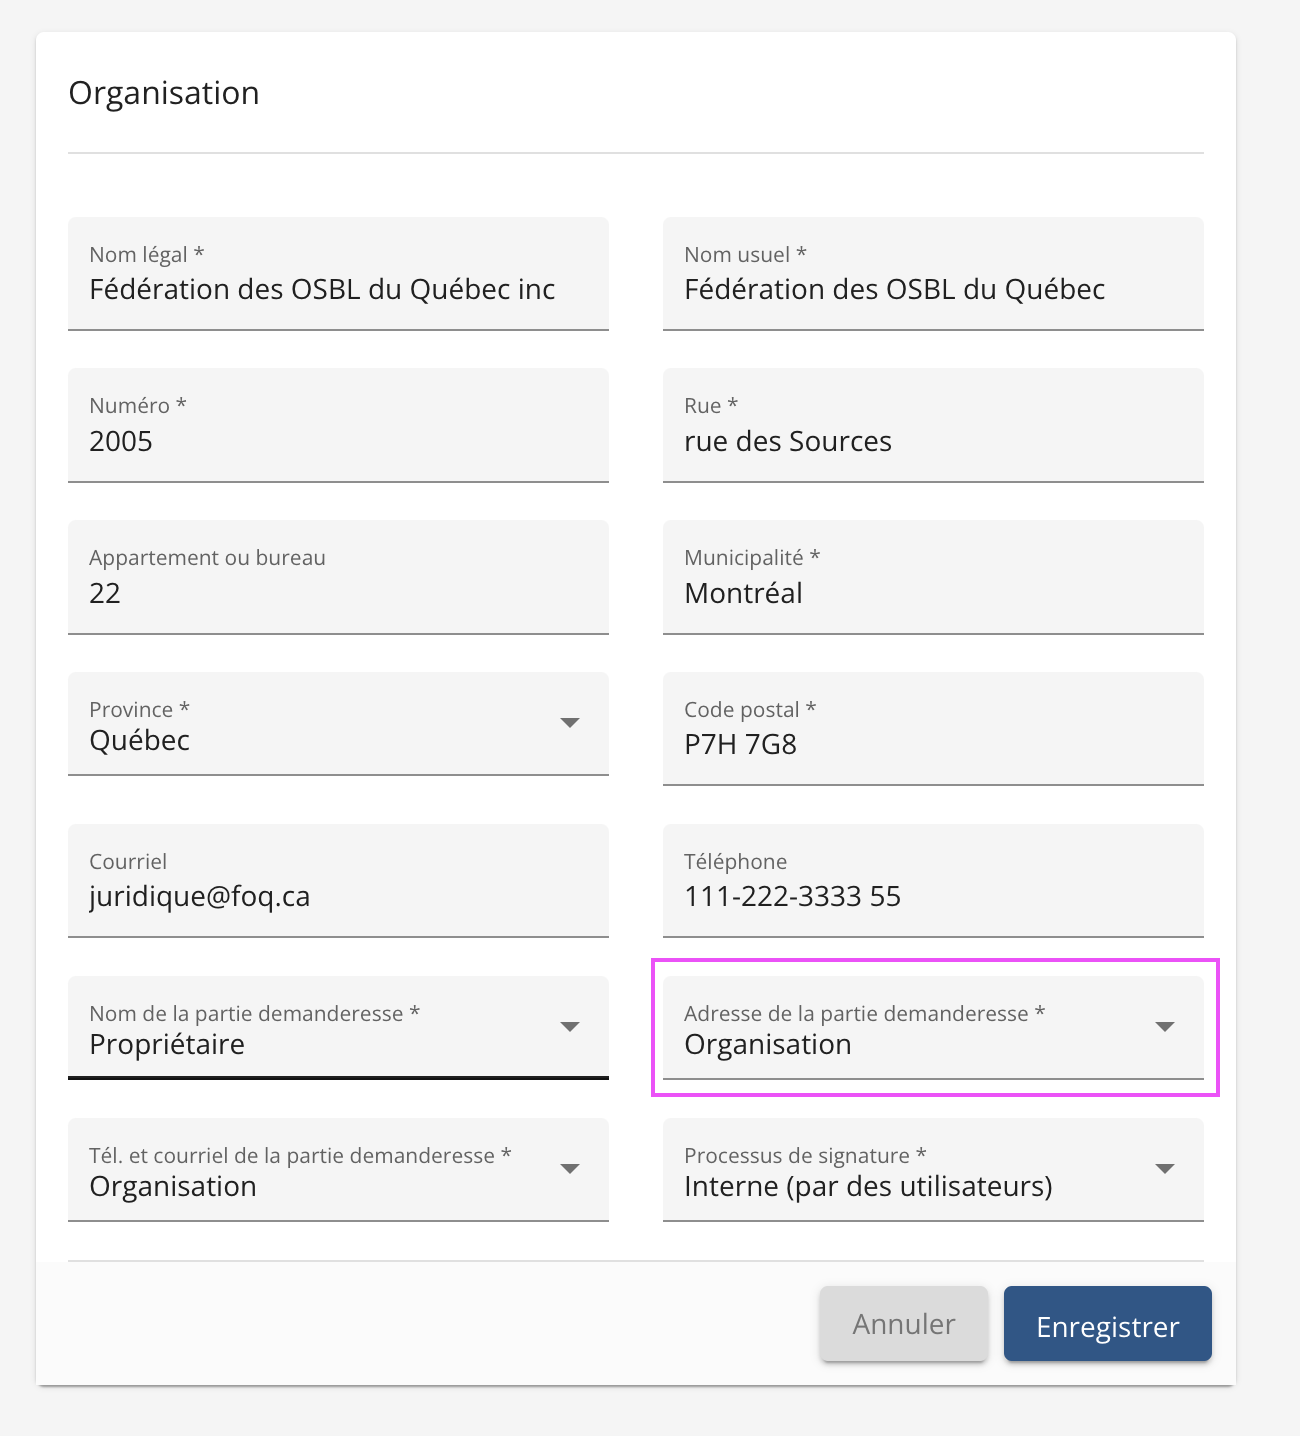Click arrow icon in Tél. et courriel select
1300x1436 pixels.
coord(570,1169)
